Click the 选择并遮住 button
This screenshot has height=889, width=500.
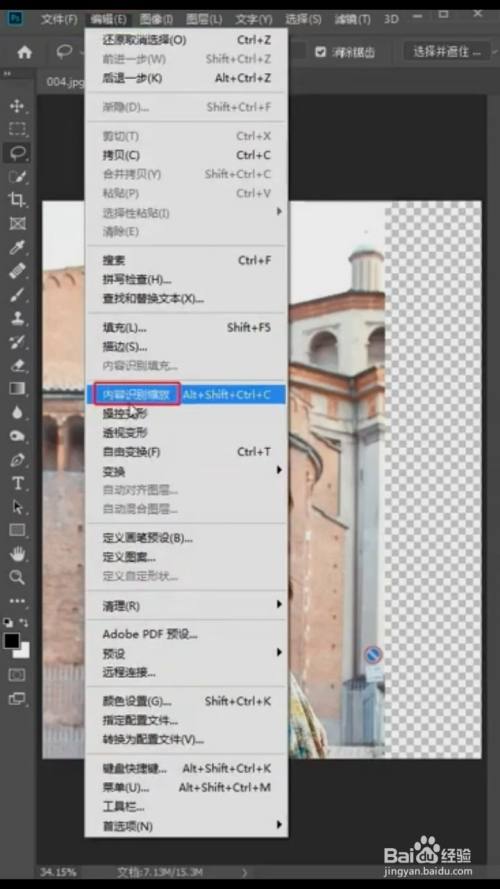click(447, 52)
